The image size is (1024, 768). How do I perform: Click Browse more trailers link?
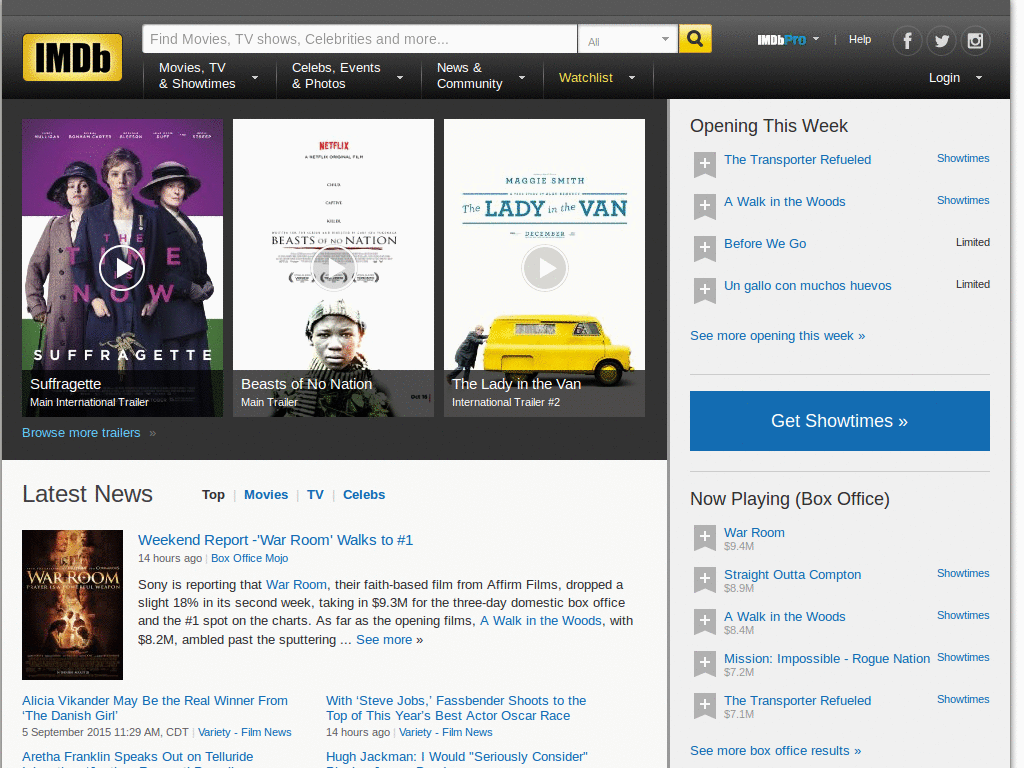[81, 433]
